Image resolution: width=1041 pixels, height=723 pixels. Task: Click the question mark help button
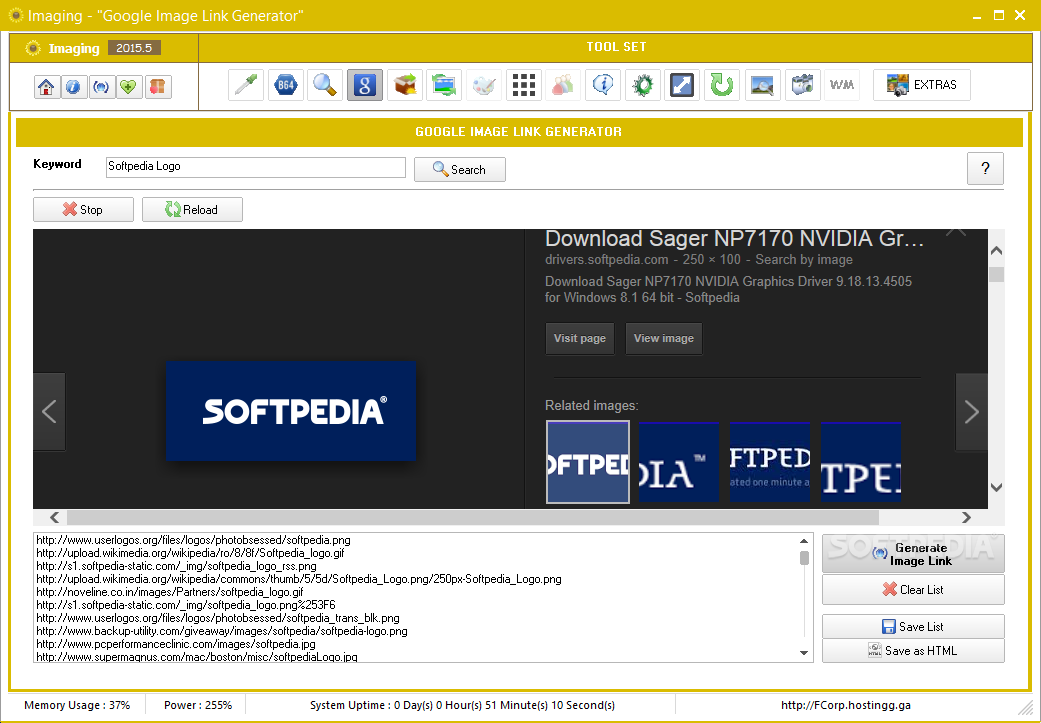point(985,169)
